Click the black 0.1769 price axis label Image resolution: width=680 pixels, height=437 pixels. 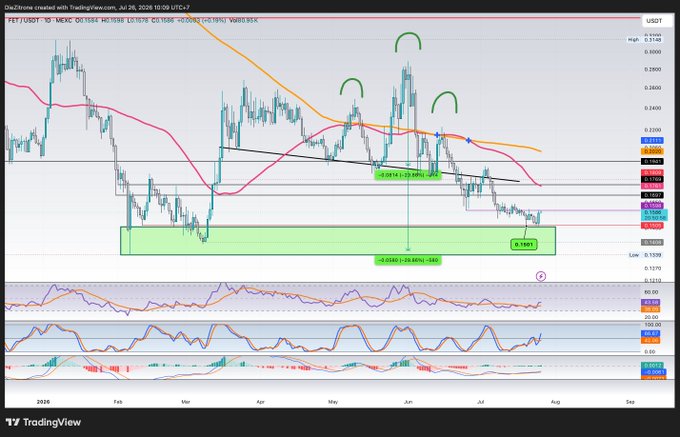click(x=652, y=179)
